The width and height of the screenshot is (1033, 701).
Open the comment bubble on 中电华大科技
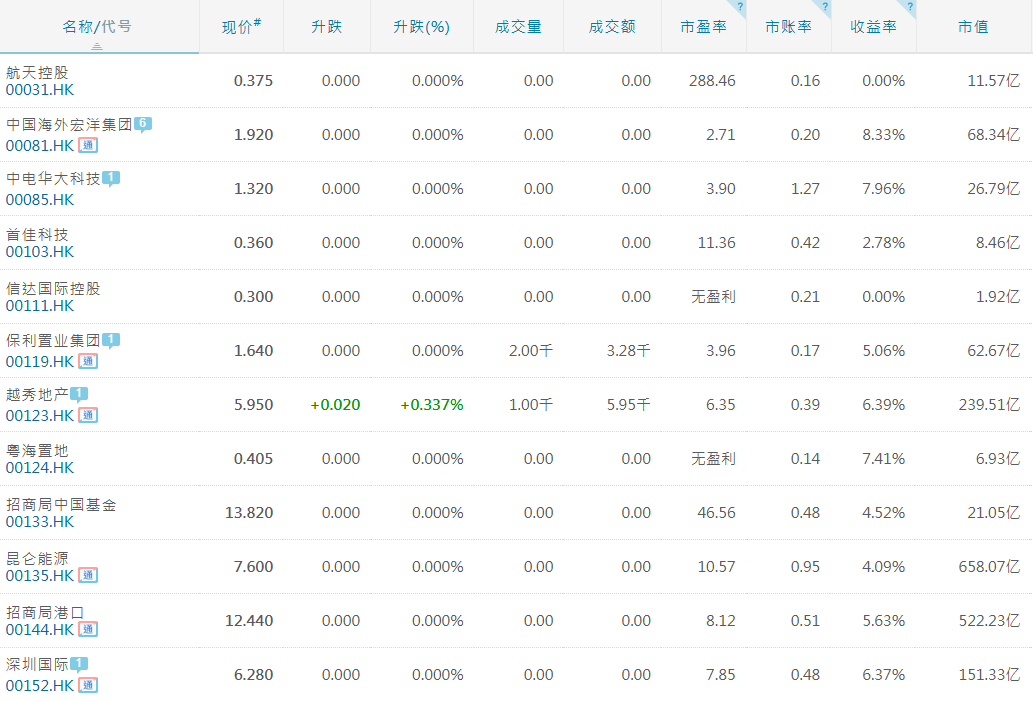point(111,179)
